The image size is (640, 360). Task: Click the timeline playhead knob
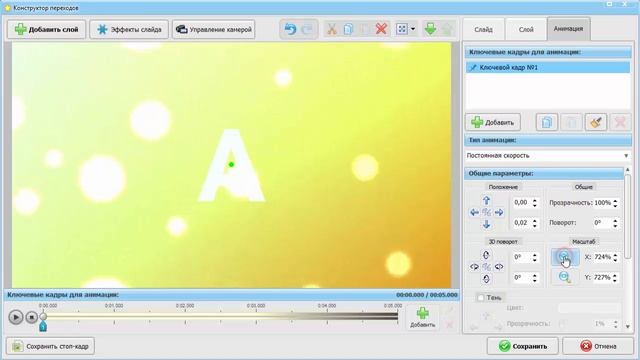point(43,316)
